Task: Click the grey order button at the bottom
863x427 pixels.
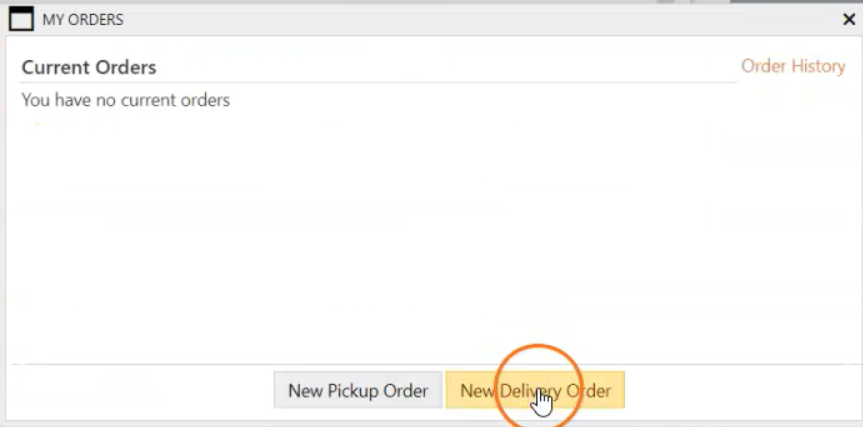Action: pos(358,390)
